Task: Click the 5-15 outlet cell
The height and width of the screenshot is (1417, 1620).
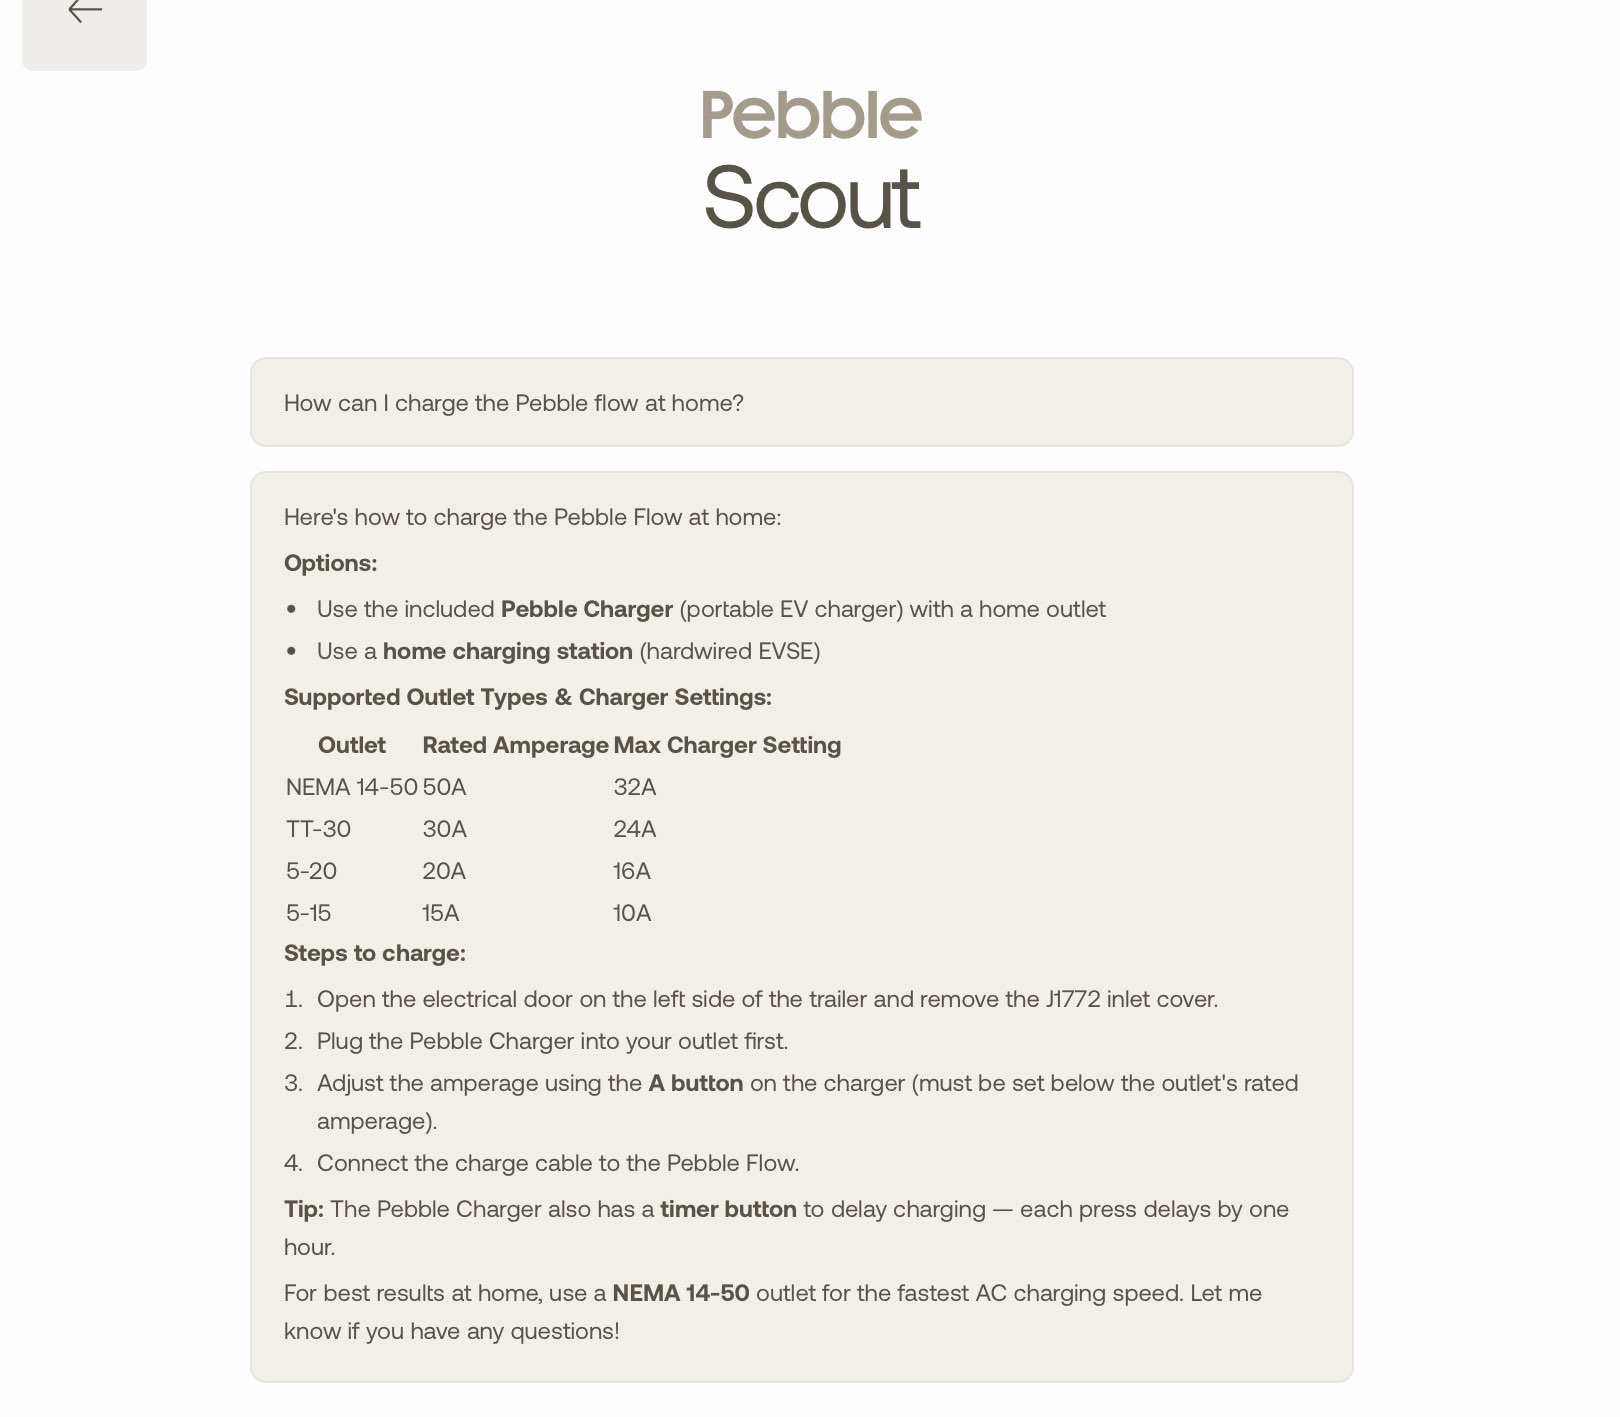Action: (308, 913)
